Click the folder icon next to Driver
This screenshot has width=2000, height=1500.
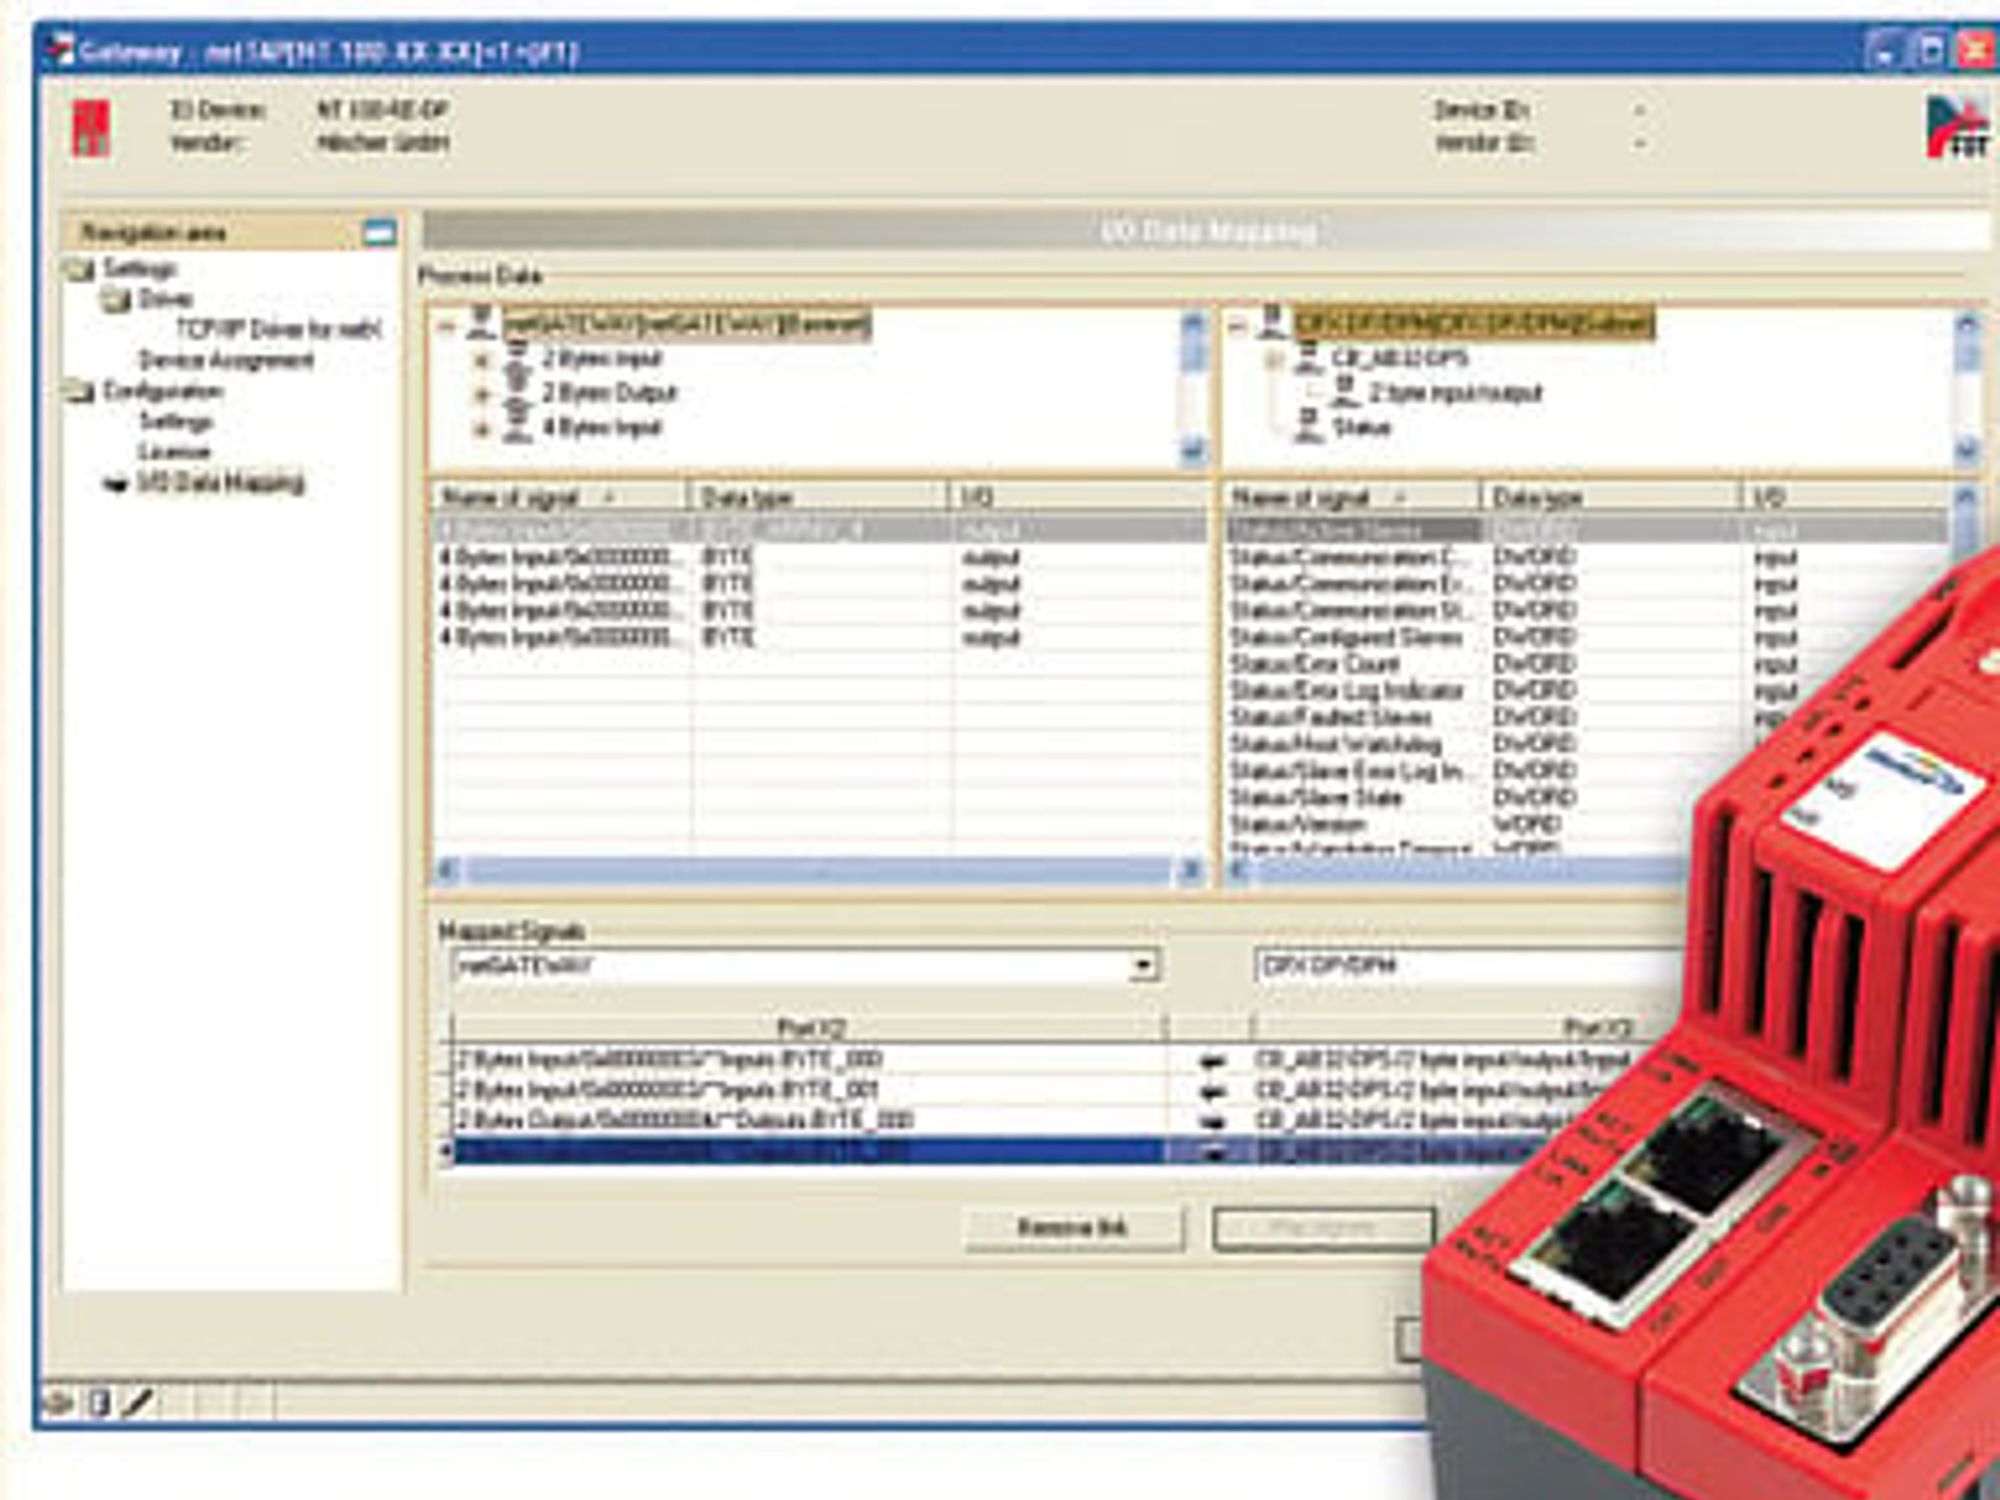click(116, 299)
